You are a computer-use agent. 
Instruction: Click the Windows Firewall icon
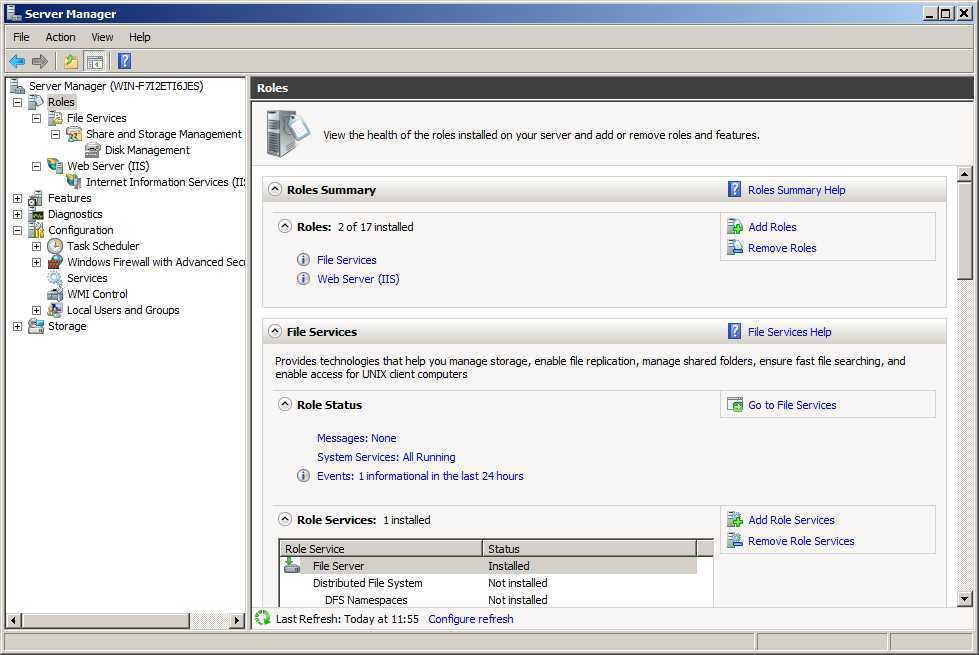click(x=56, y=262)
